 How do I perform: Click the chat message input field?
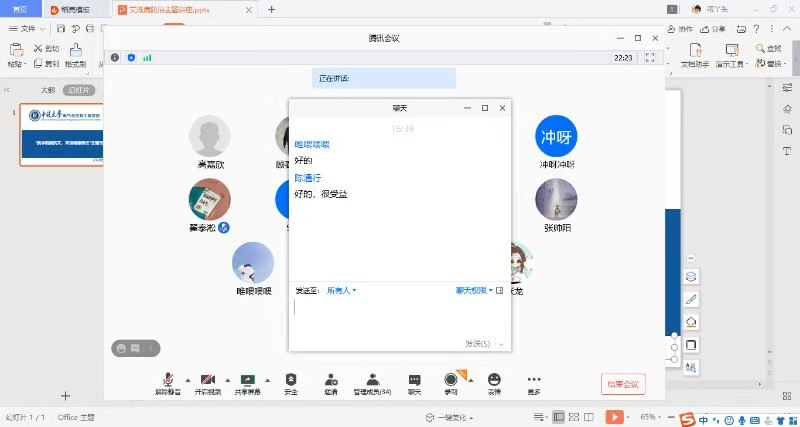[x=398, y=315]
